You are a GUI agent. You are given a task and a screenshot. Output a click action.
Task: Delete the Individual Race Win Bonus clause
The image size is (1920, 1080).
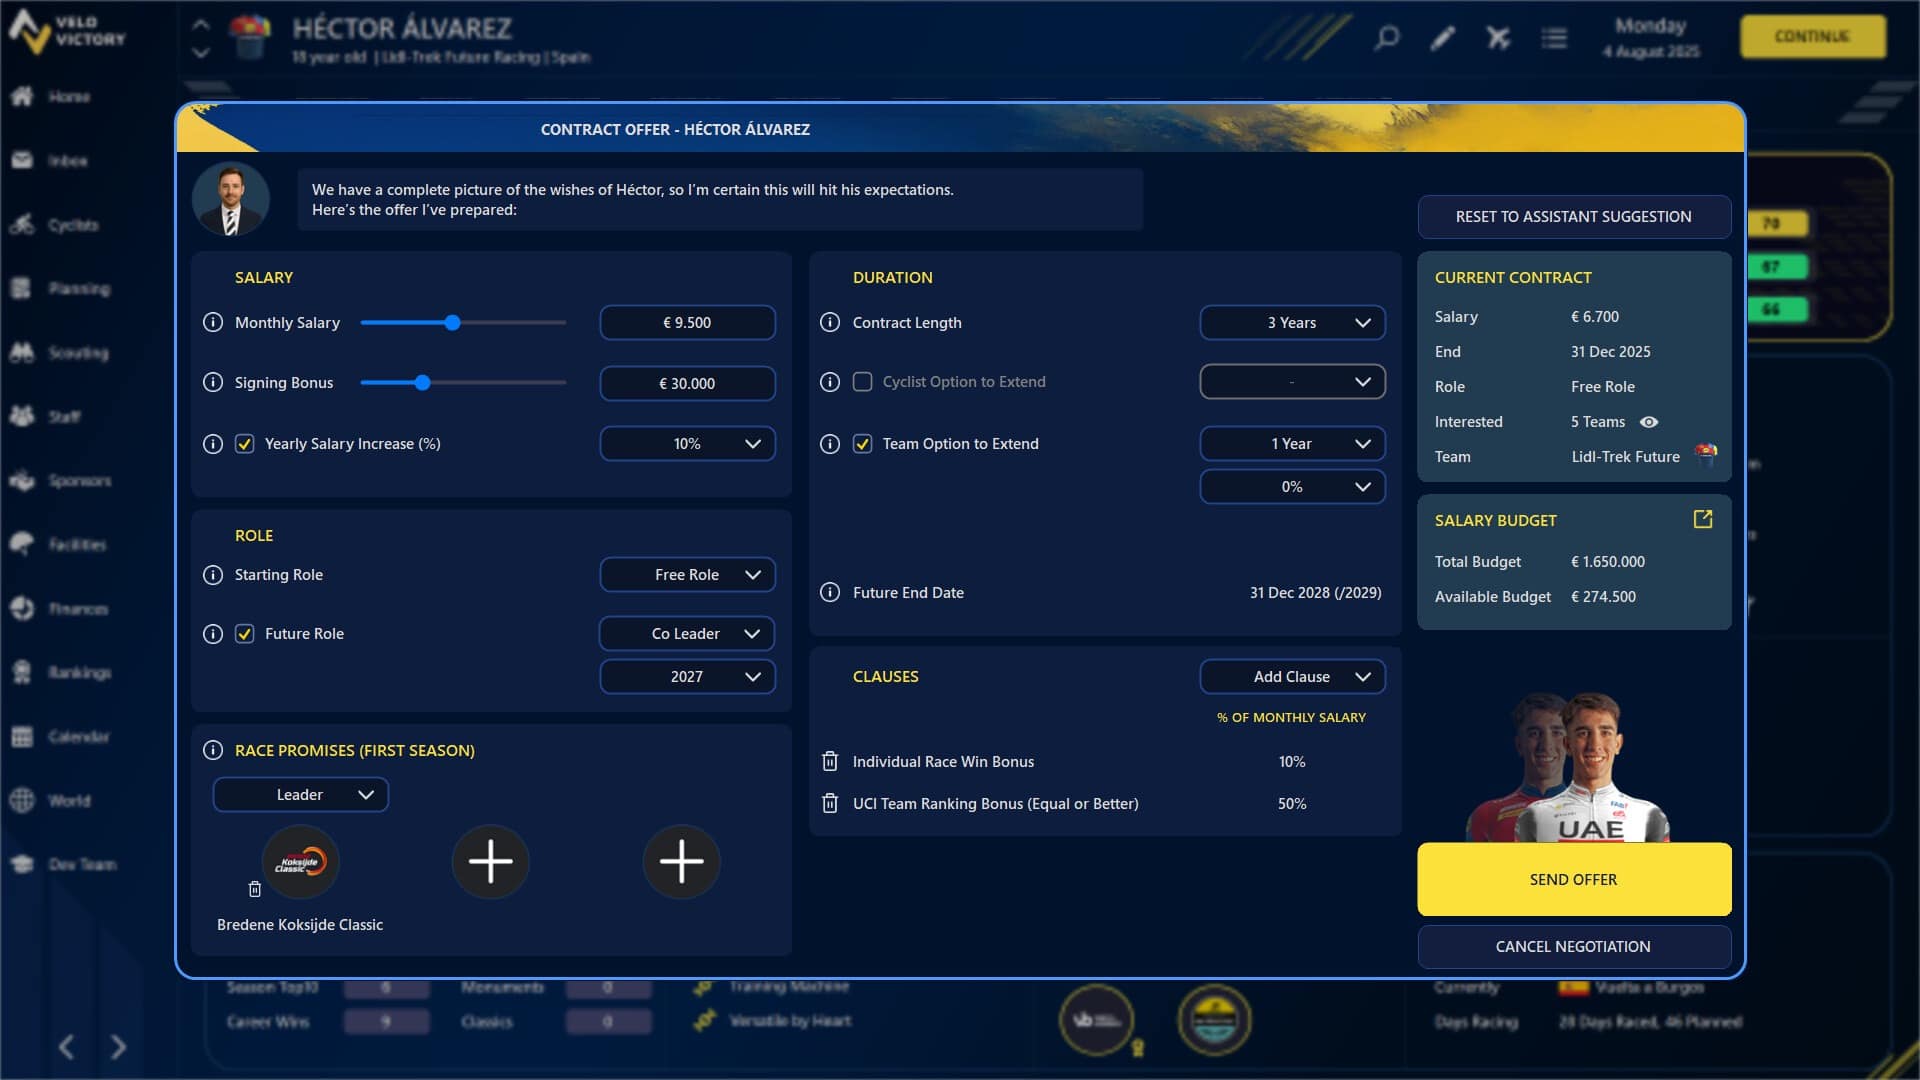829,762
